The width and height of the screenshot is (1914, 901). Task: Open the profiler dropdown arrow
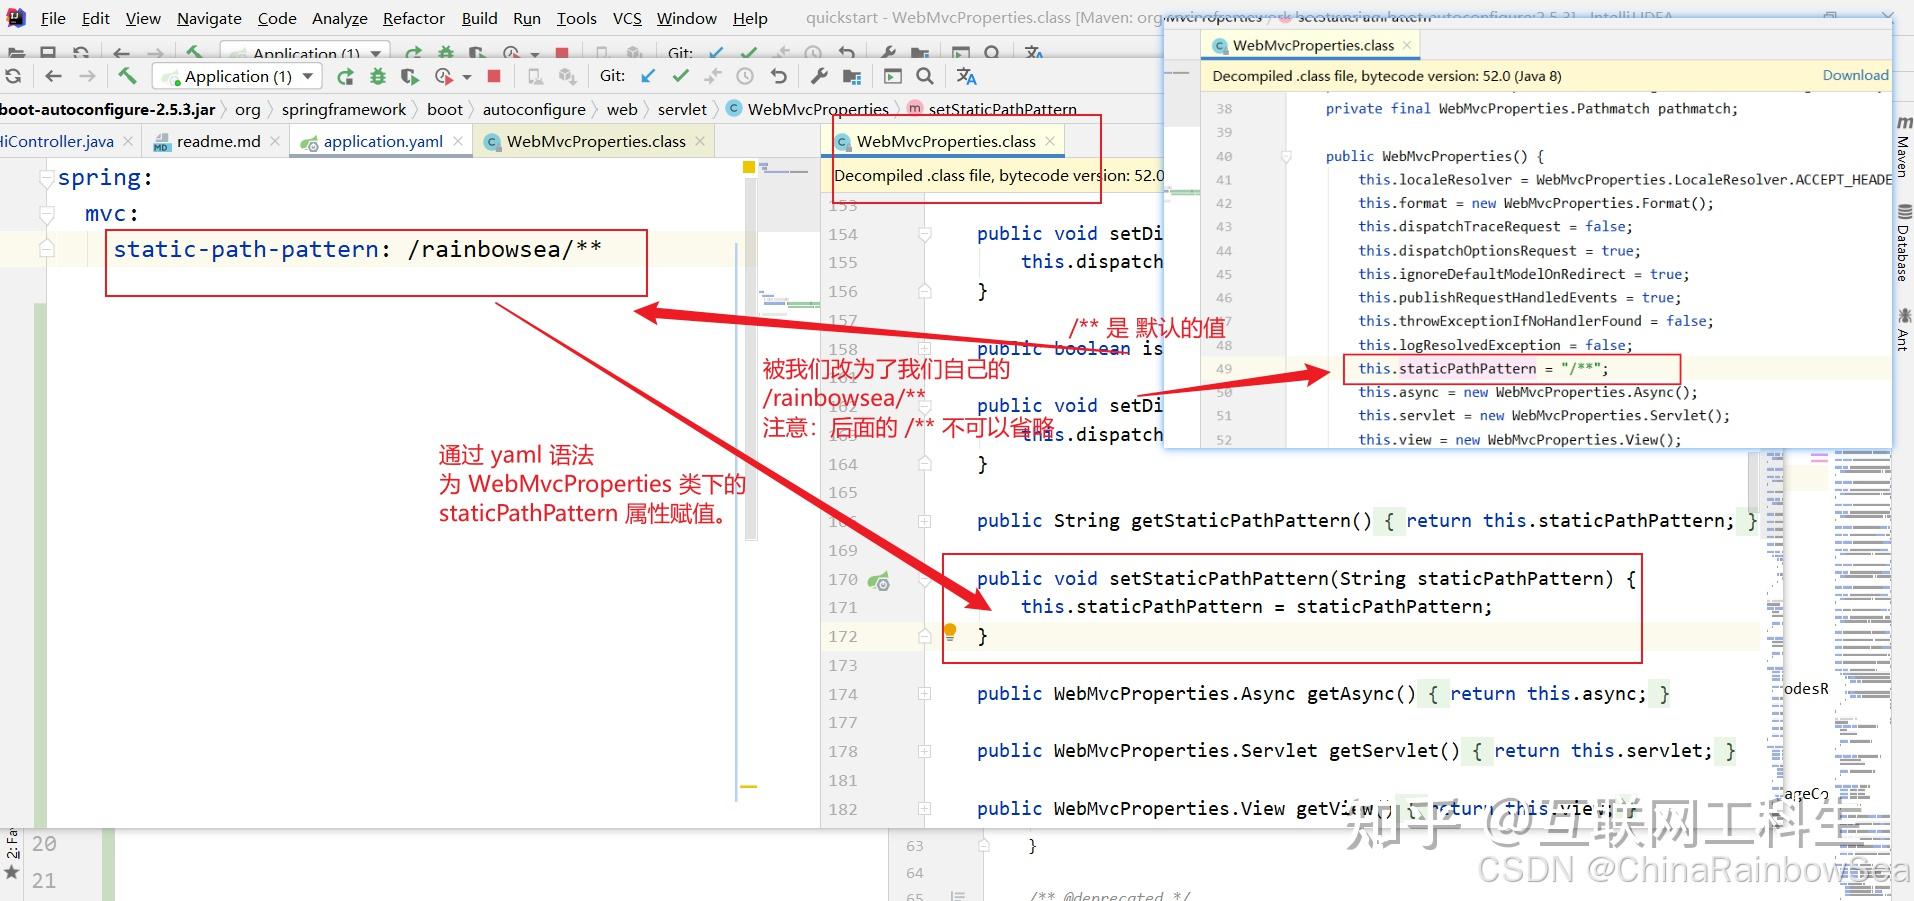[466, 75]
